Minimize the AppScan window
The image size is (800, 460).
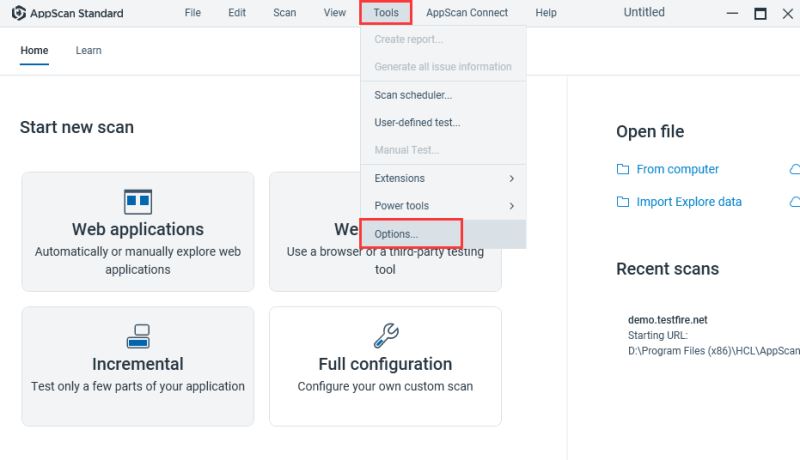tap(732, 13)
